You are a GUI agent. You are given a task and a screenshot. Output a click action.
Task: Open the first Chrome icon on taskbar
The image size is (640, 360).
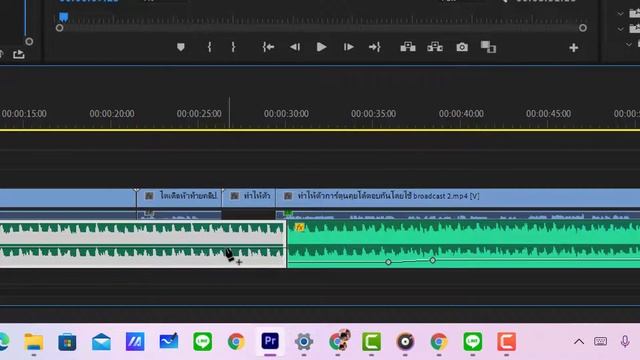[236, 342]
